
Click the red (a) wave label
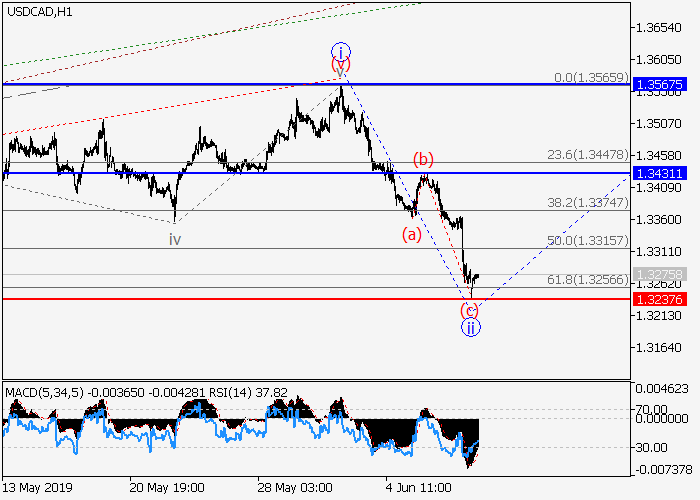click(412, 235)
